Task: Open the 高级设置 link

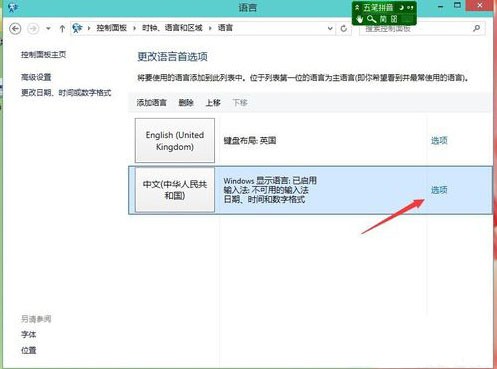Action: (36, 77)
